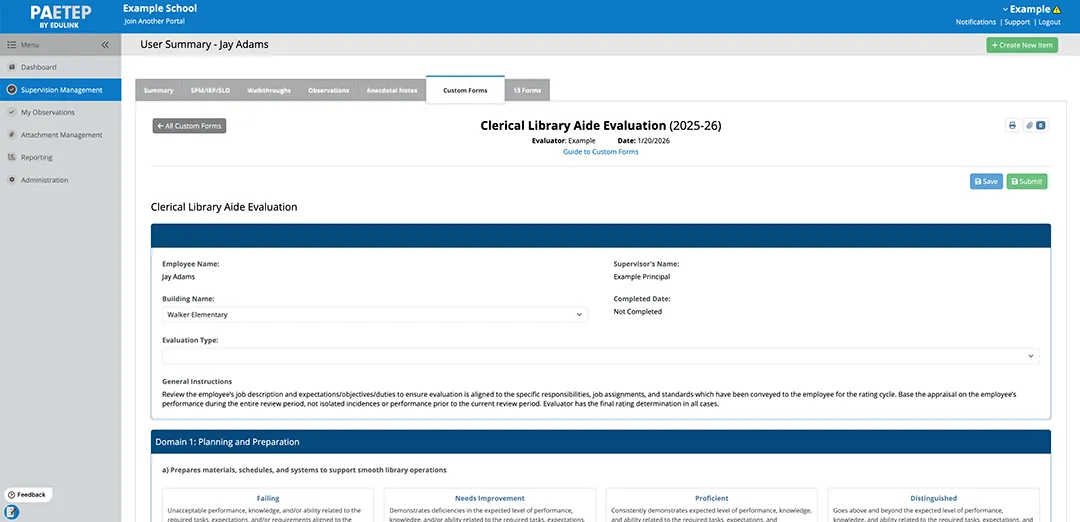The height and width of the screenshot is (522, 1080).
Task: Open Attachment Management menu item
Action: tap(61, 135)
